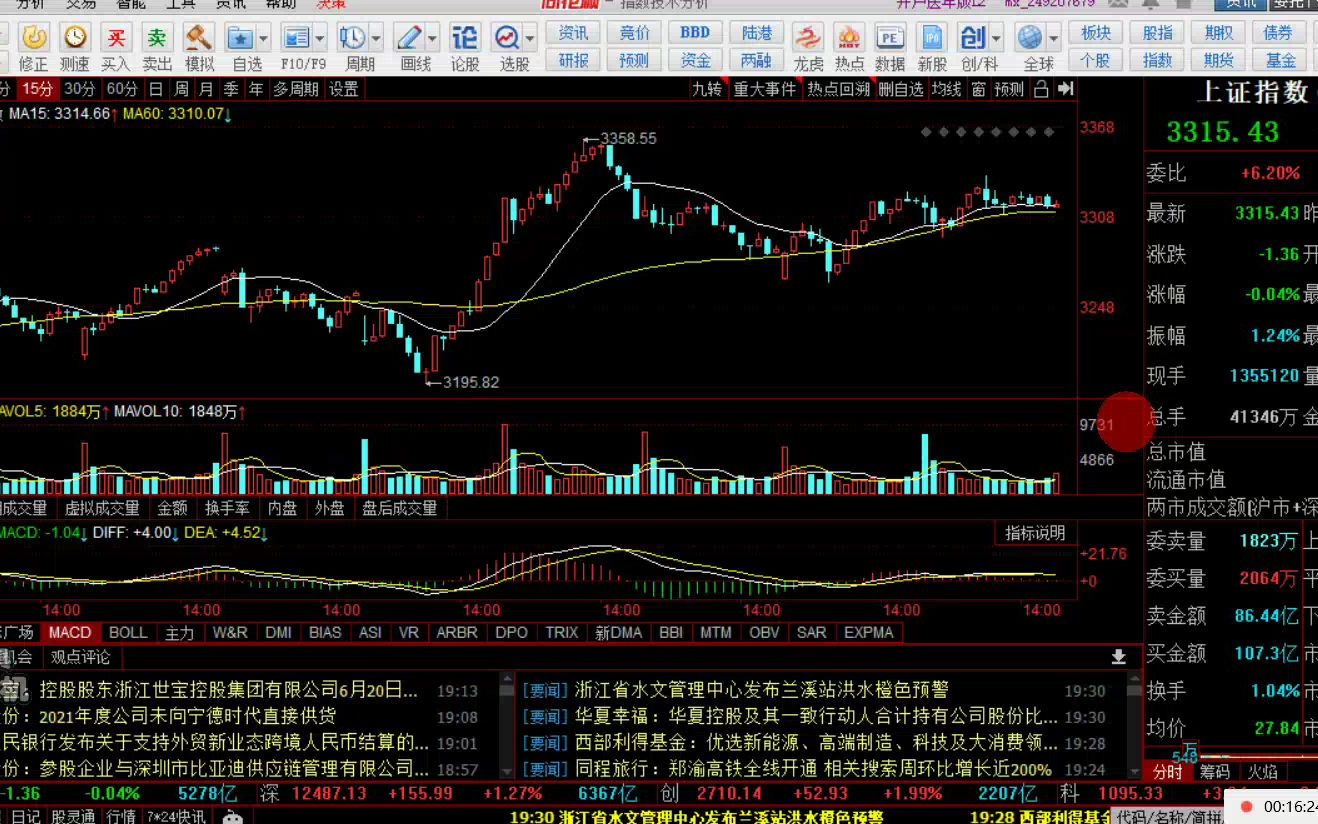Expand the 画线 dropdown arrow
1318x824 pixels.
433,39
